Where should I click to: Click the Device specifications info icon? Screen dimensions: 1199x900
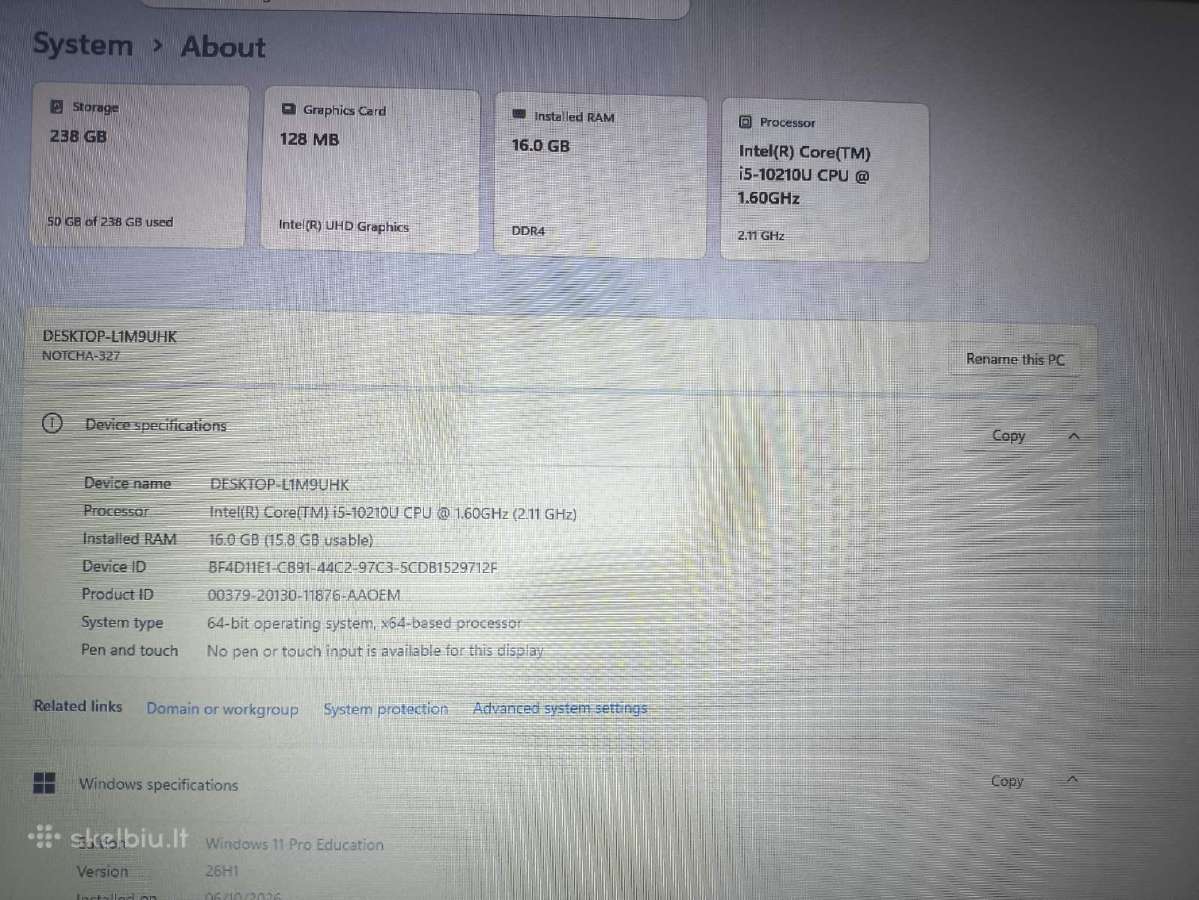point(52,423)
